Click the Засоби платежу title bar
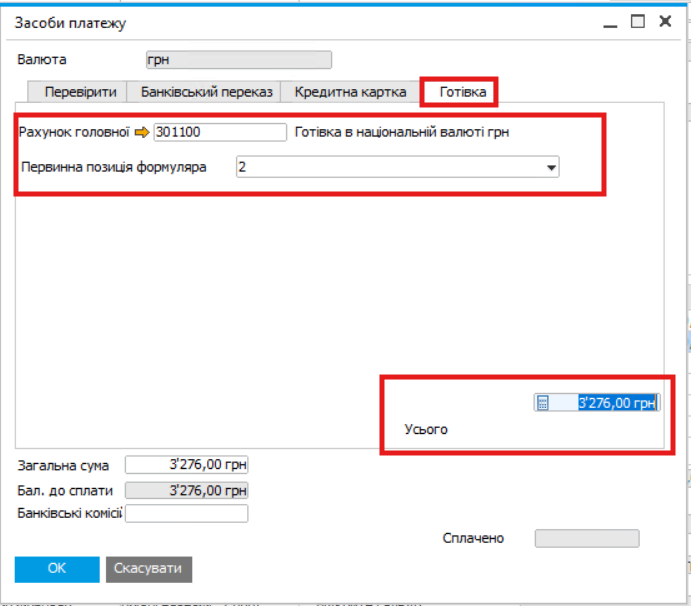 (300, 21)
